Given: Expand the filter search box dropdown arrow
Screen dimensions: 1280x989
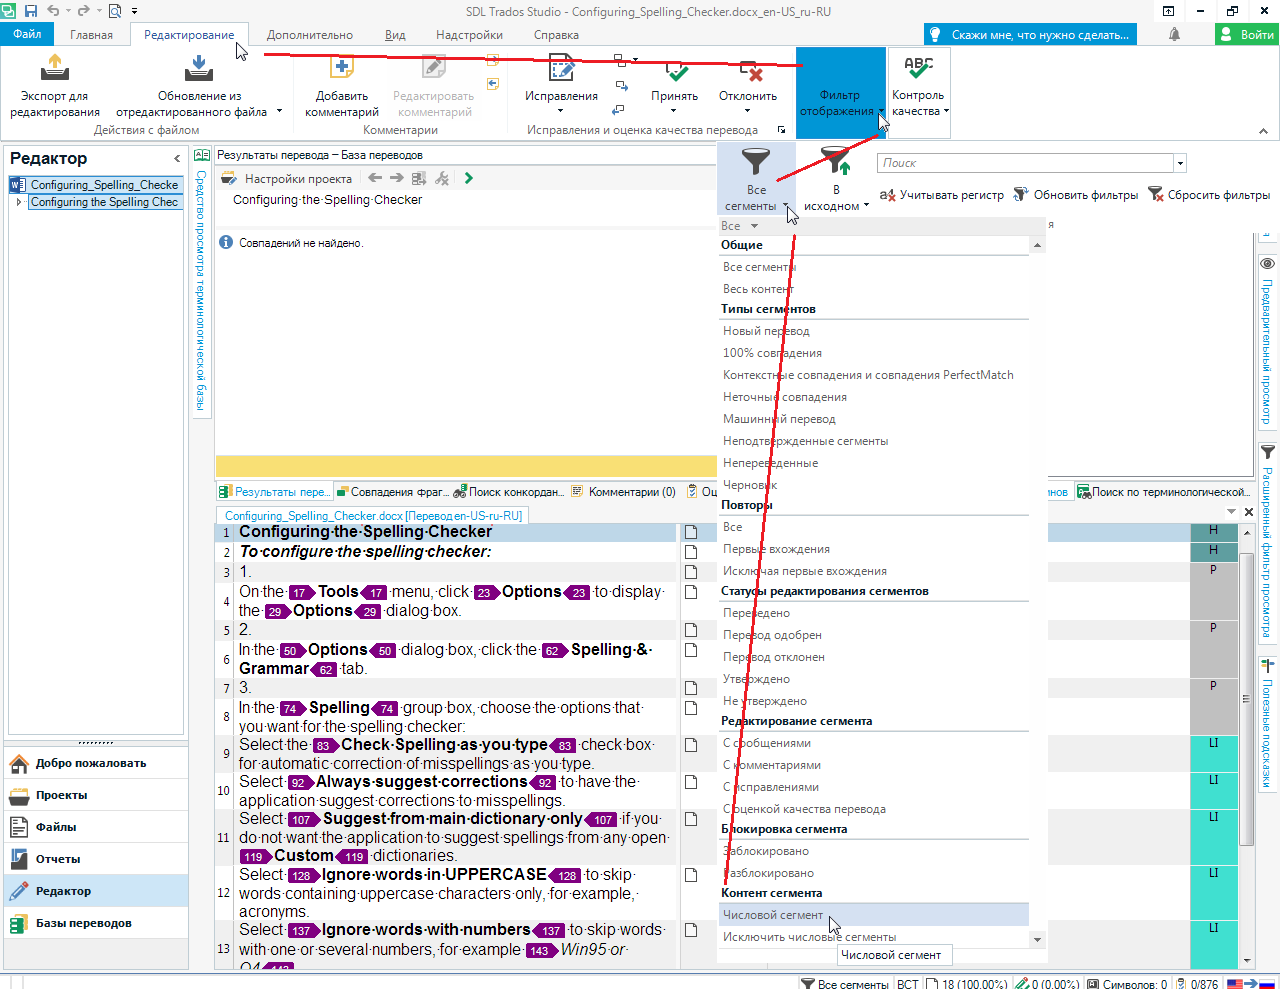Looking at the screenshot, I should tap(1180, 163).
